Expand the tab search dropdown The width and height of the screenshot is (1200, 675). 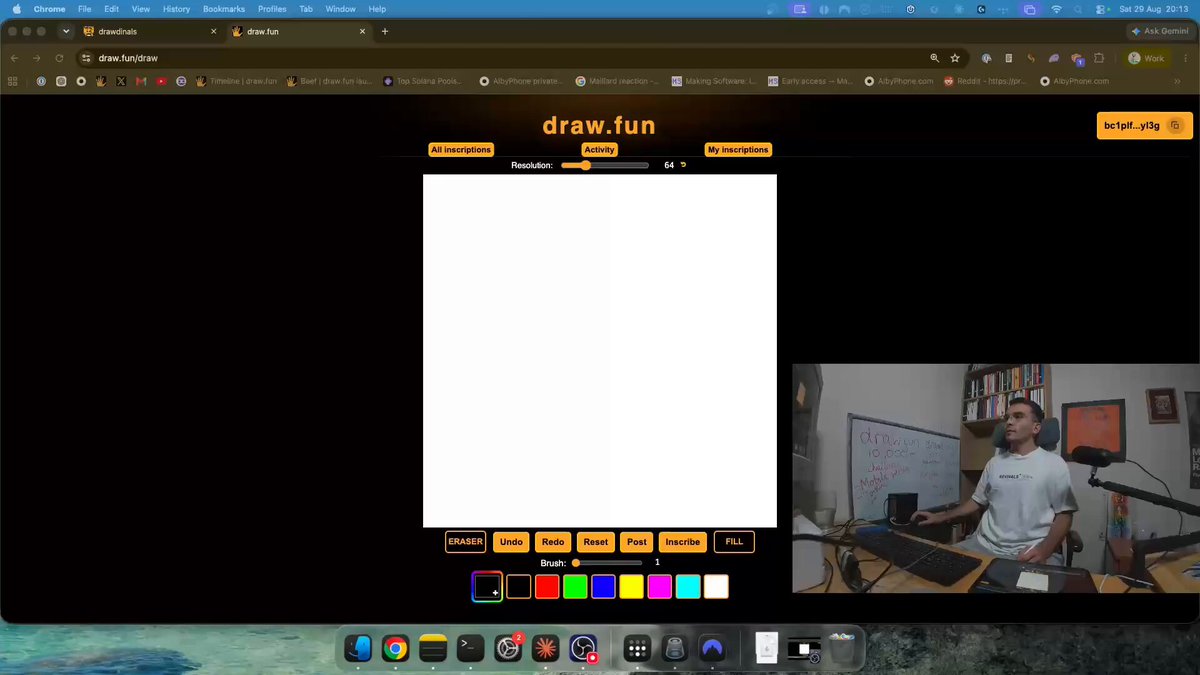[x=66, y=31]
